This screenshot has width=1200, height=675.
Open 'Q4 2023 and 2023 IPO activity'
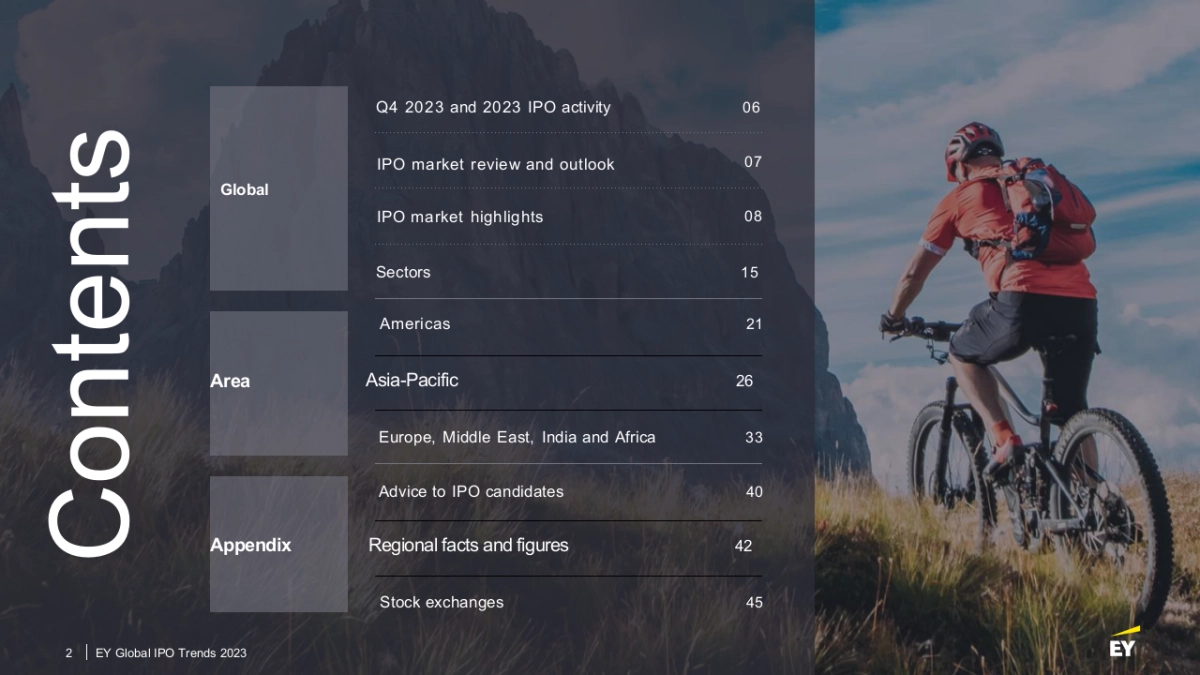coord(493,107)
